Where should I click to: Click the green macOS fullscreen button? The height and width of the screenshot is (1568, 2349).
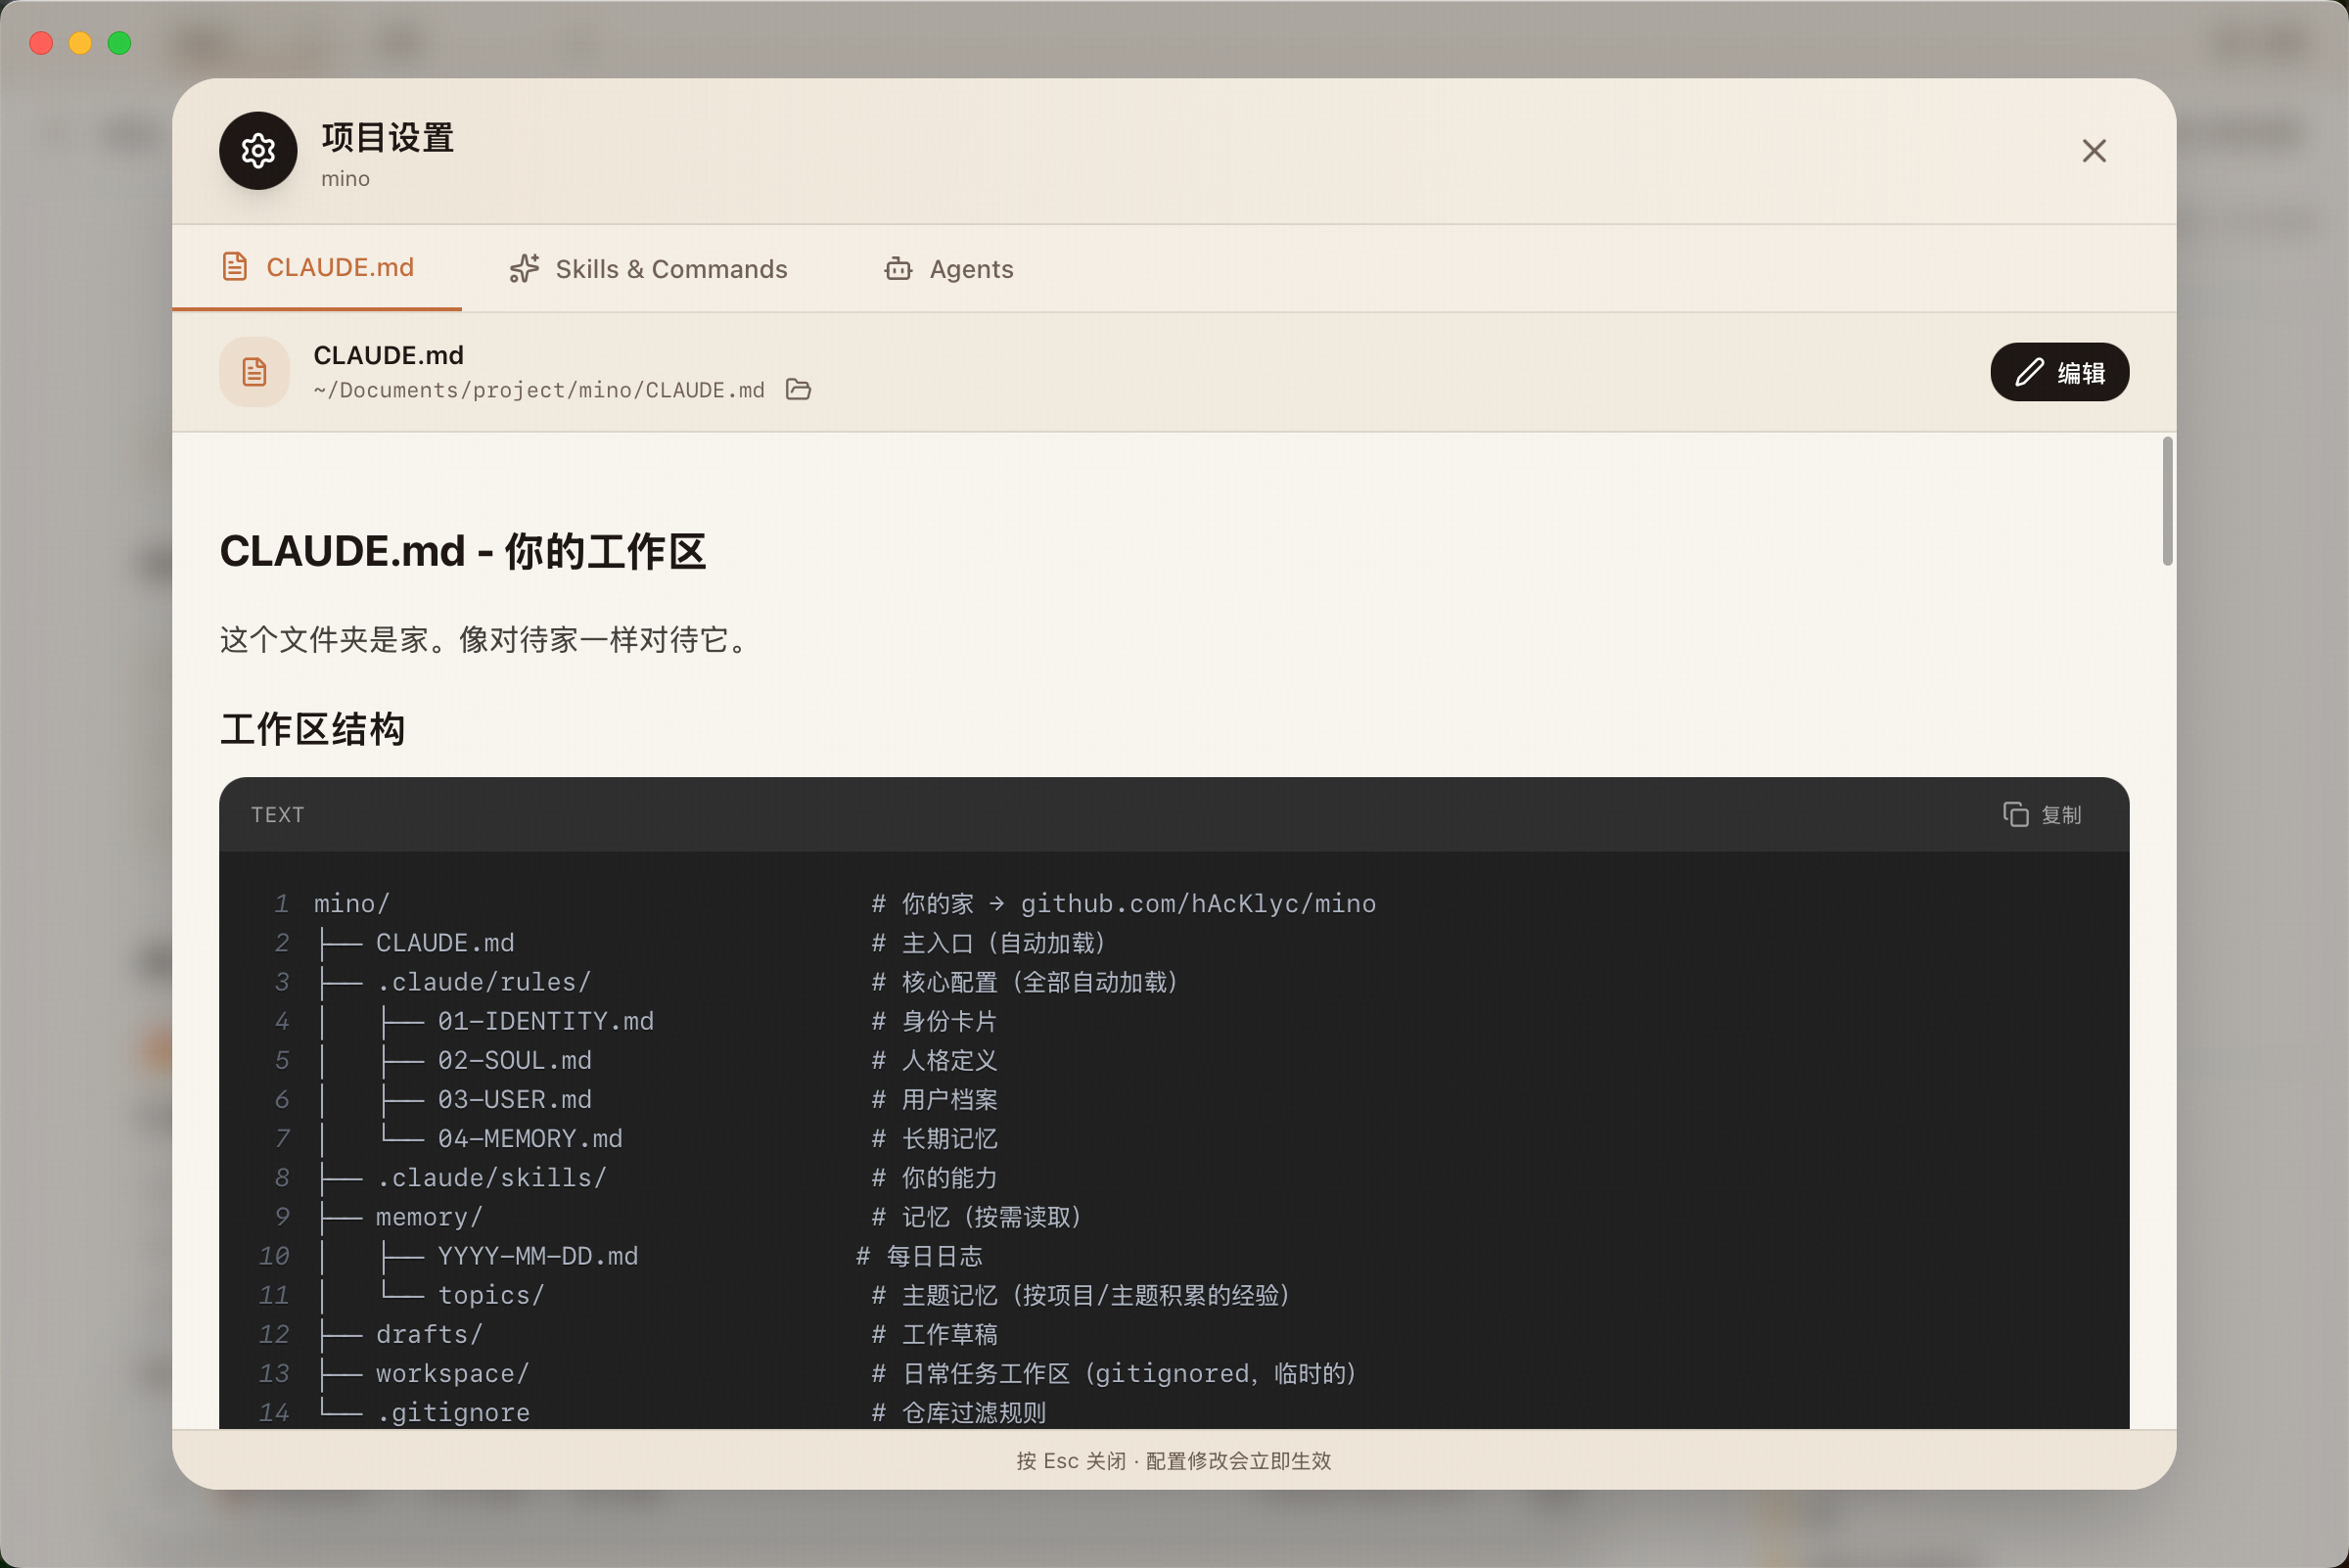(120, 43)
